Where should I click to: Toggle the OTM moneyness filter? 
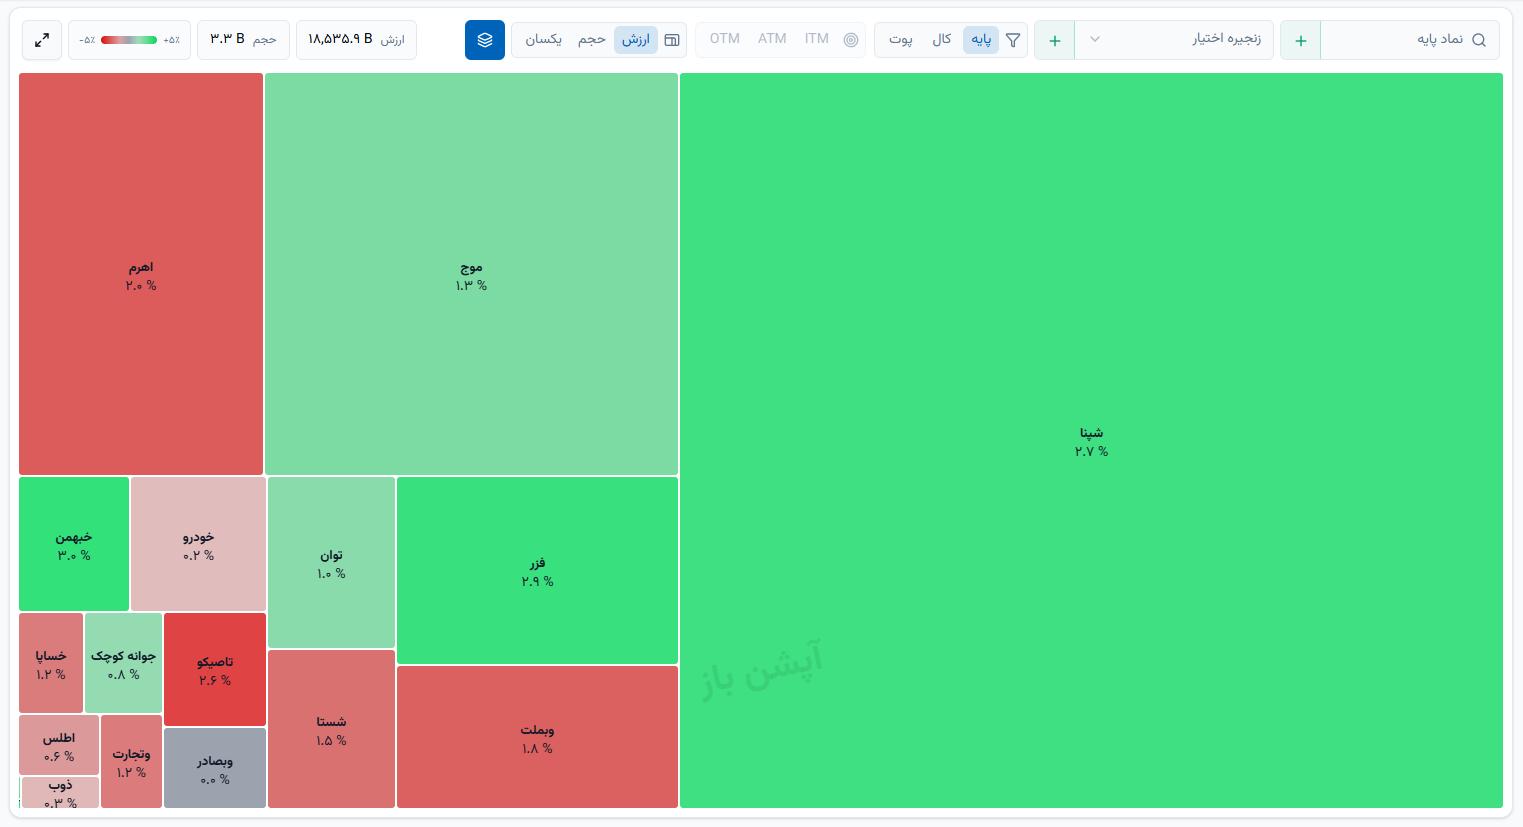(725, 39)
